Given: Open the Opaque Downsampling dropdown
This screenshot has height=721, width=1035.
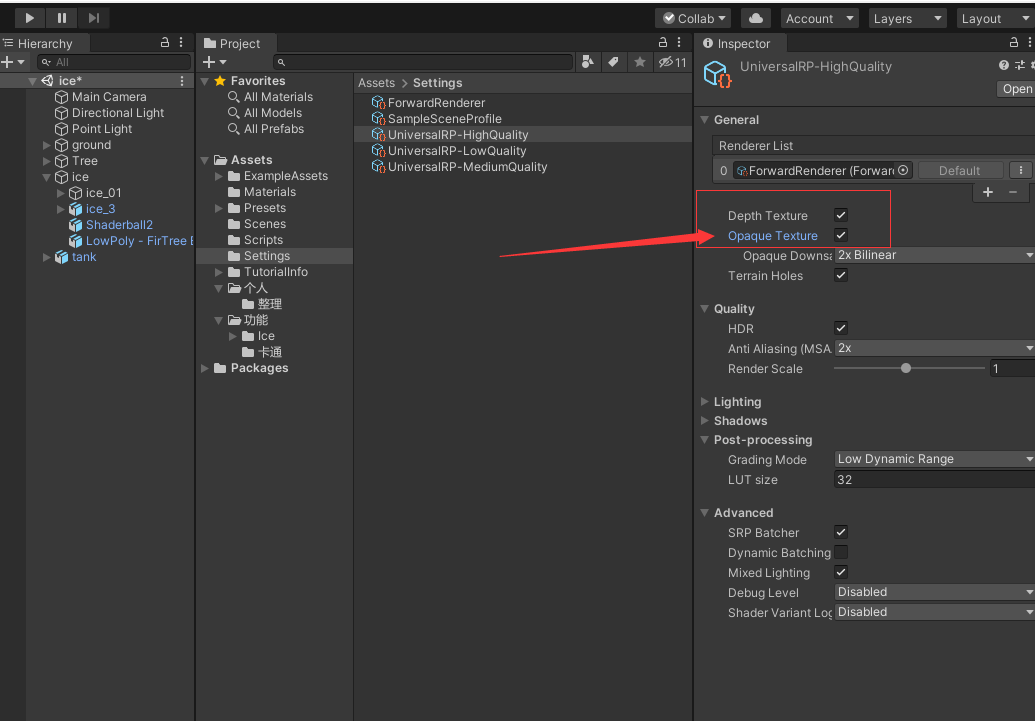Looking at the screenshot, I should pyautogui.click(x=934, y=256).
